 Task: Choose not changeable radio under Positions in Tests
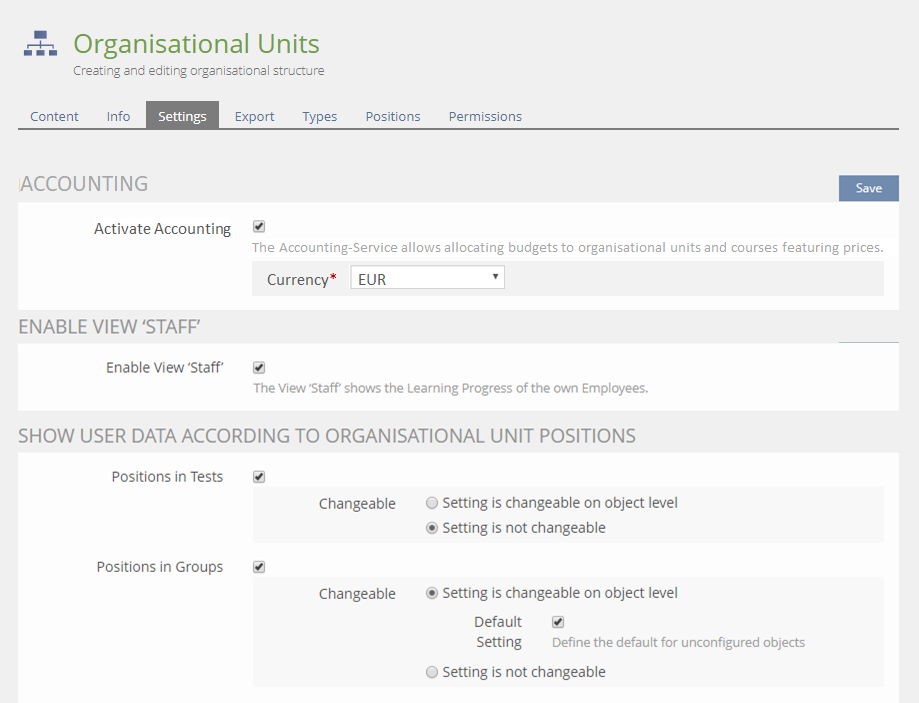tap(432, 528)
